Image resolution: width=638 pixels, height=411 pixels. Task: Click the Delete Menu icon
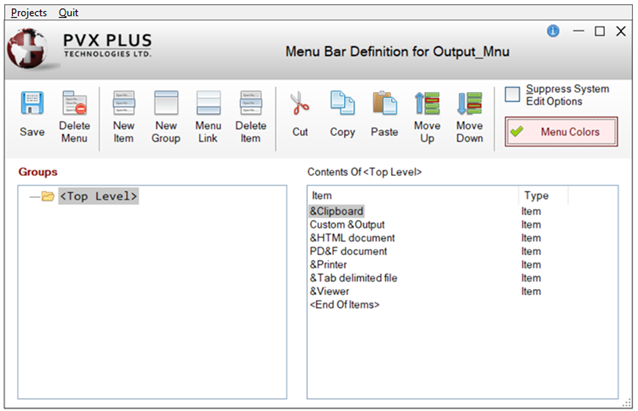click(74, 105)
